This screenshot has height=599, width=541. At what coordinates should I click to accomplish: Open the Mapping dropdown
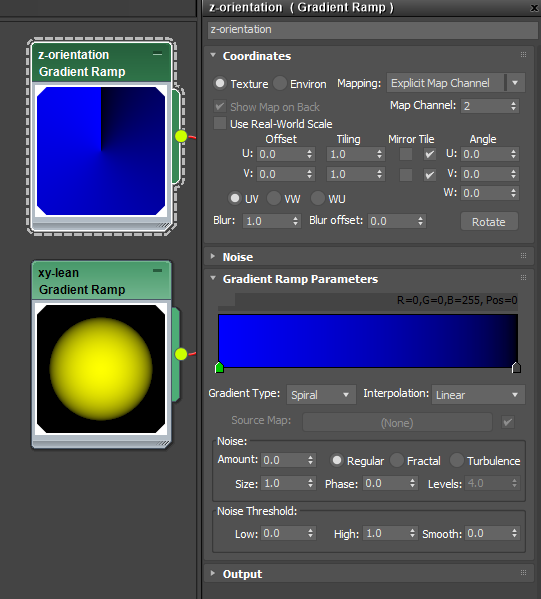[x=456, y=83]
